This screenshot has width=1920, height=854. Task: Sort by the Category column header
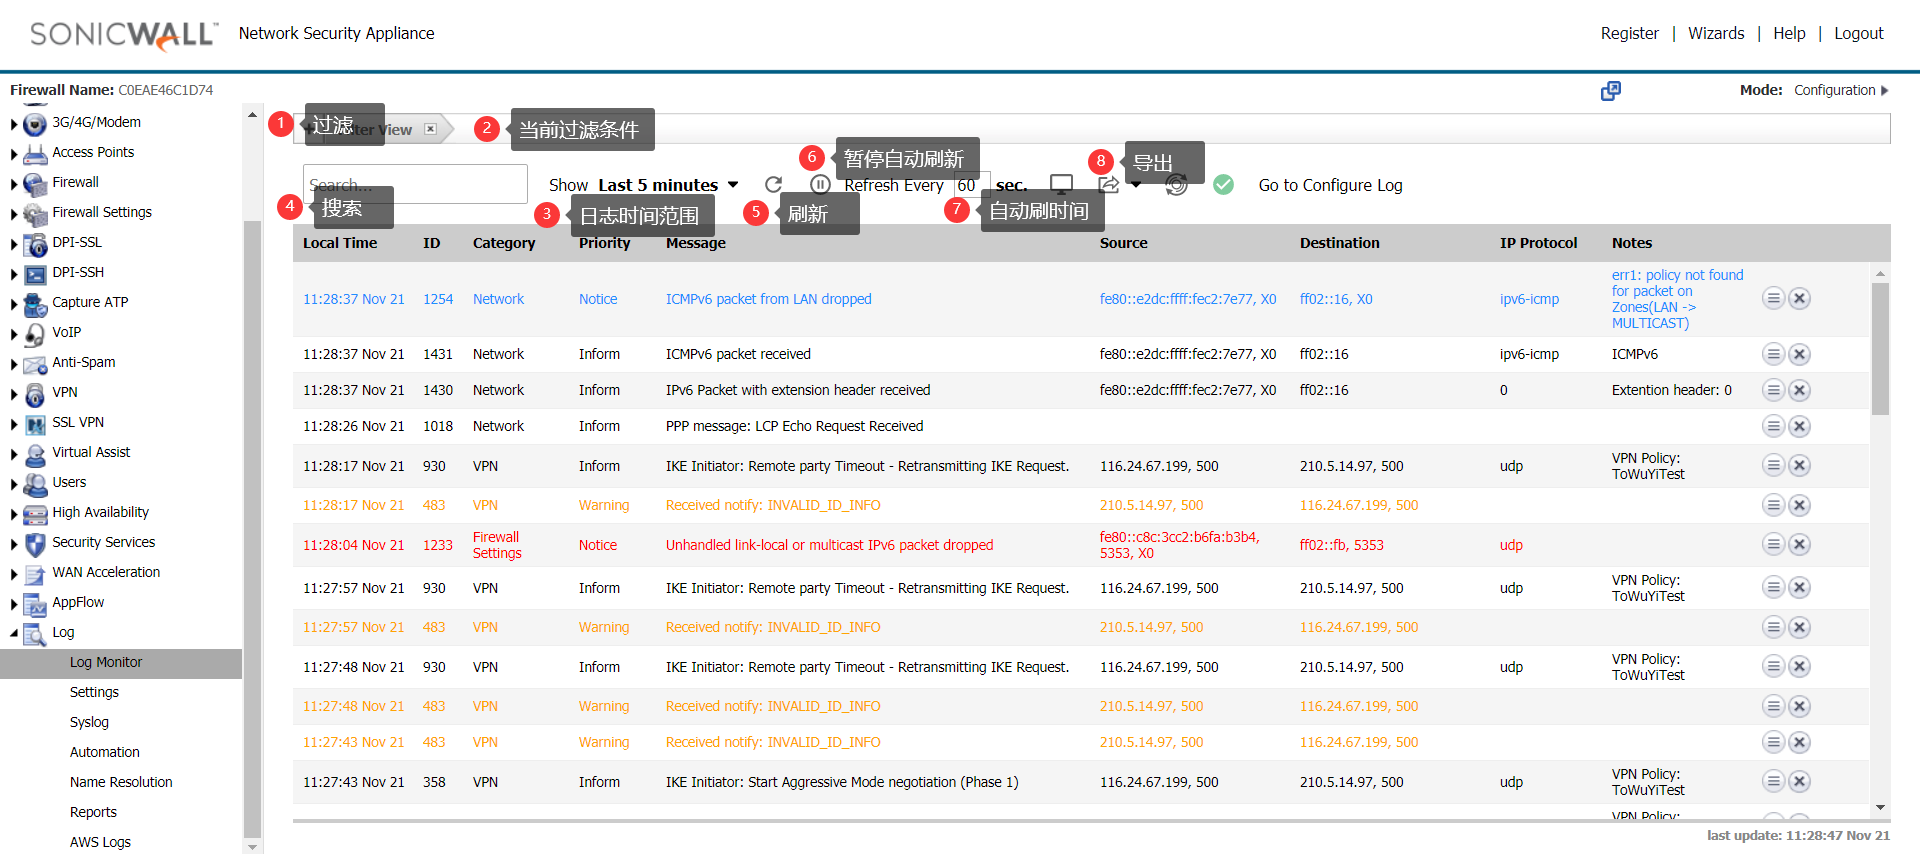[x=504, y=243]
